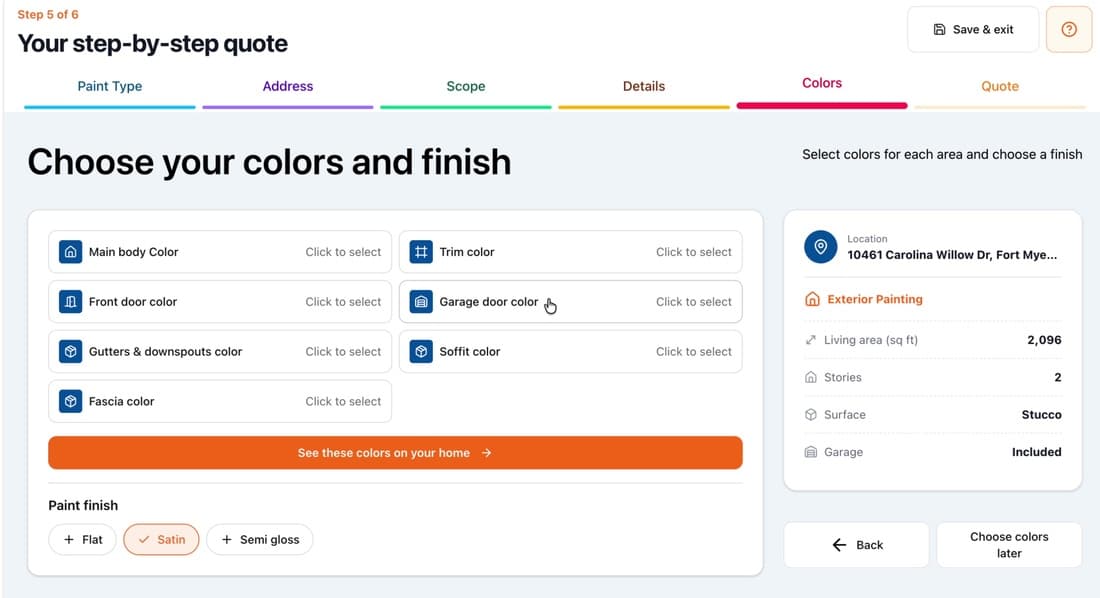Viewport: 1100px width, 598px height.
Task: Click the Trim color grid icon
Action: (421, 252)
